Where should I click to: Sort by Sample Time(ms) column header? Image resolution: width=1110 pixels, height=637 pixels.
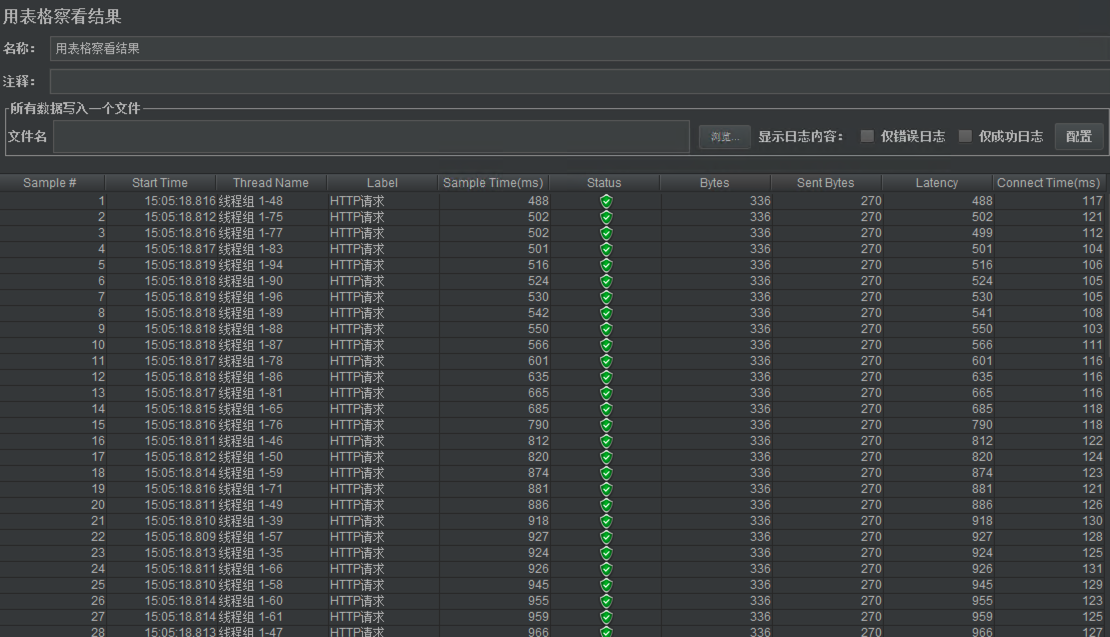point(493,183)
